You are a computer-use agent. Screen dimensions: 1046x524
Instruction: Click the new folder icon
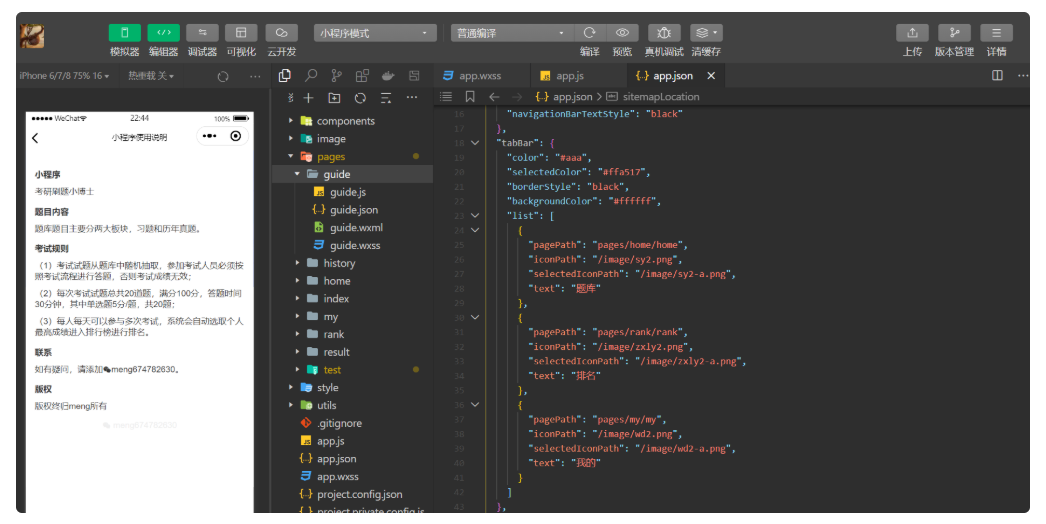[334, 98]
